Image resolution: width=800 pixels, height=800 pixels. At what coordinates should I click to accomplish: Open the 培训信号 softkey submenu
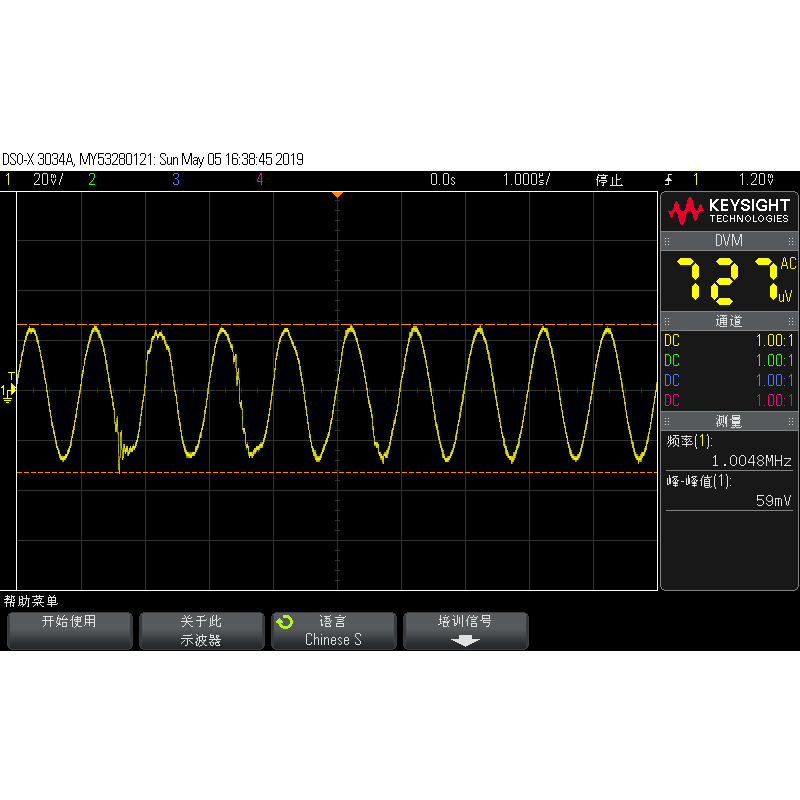(465, 631)
